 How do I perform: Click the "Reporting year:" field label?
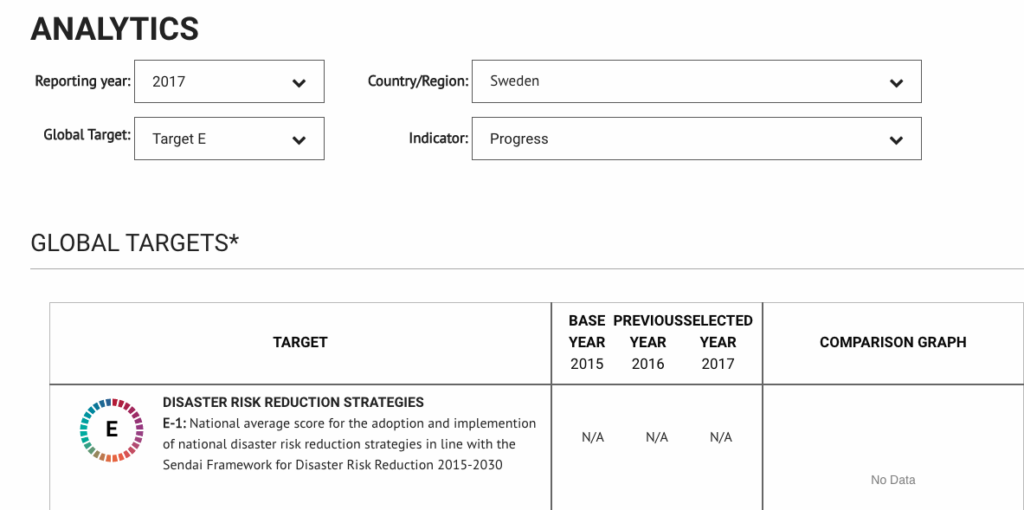pos(83,81)
